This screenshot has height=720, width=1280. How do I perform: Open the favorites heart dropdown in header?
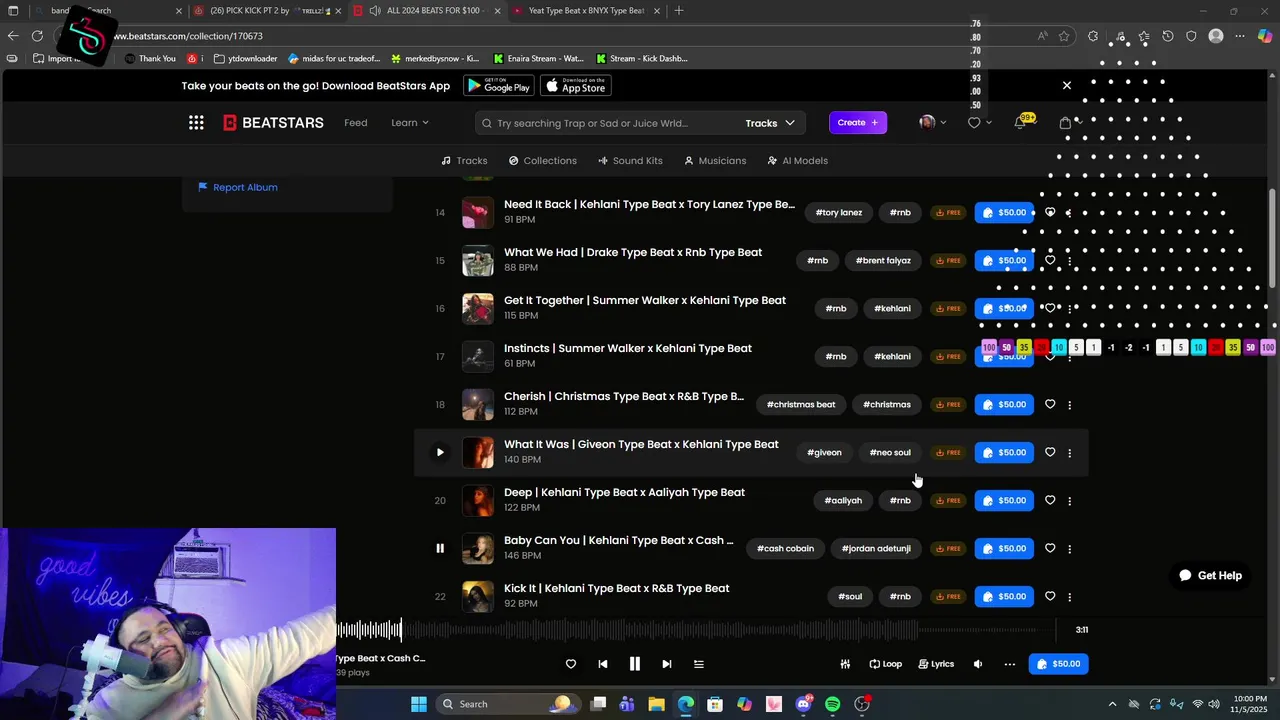[x=979, y=123]
